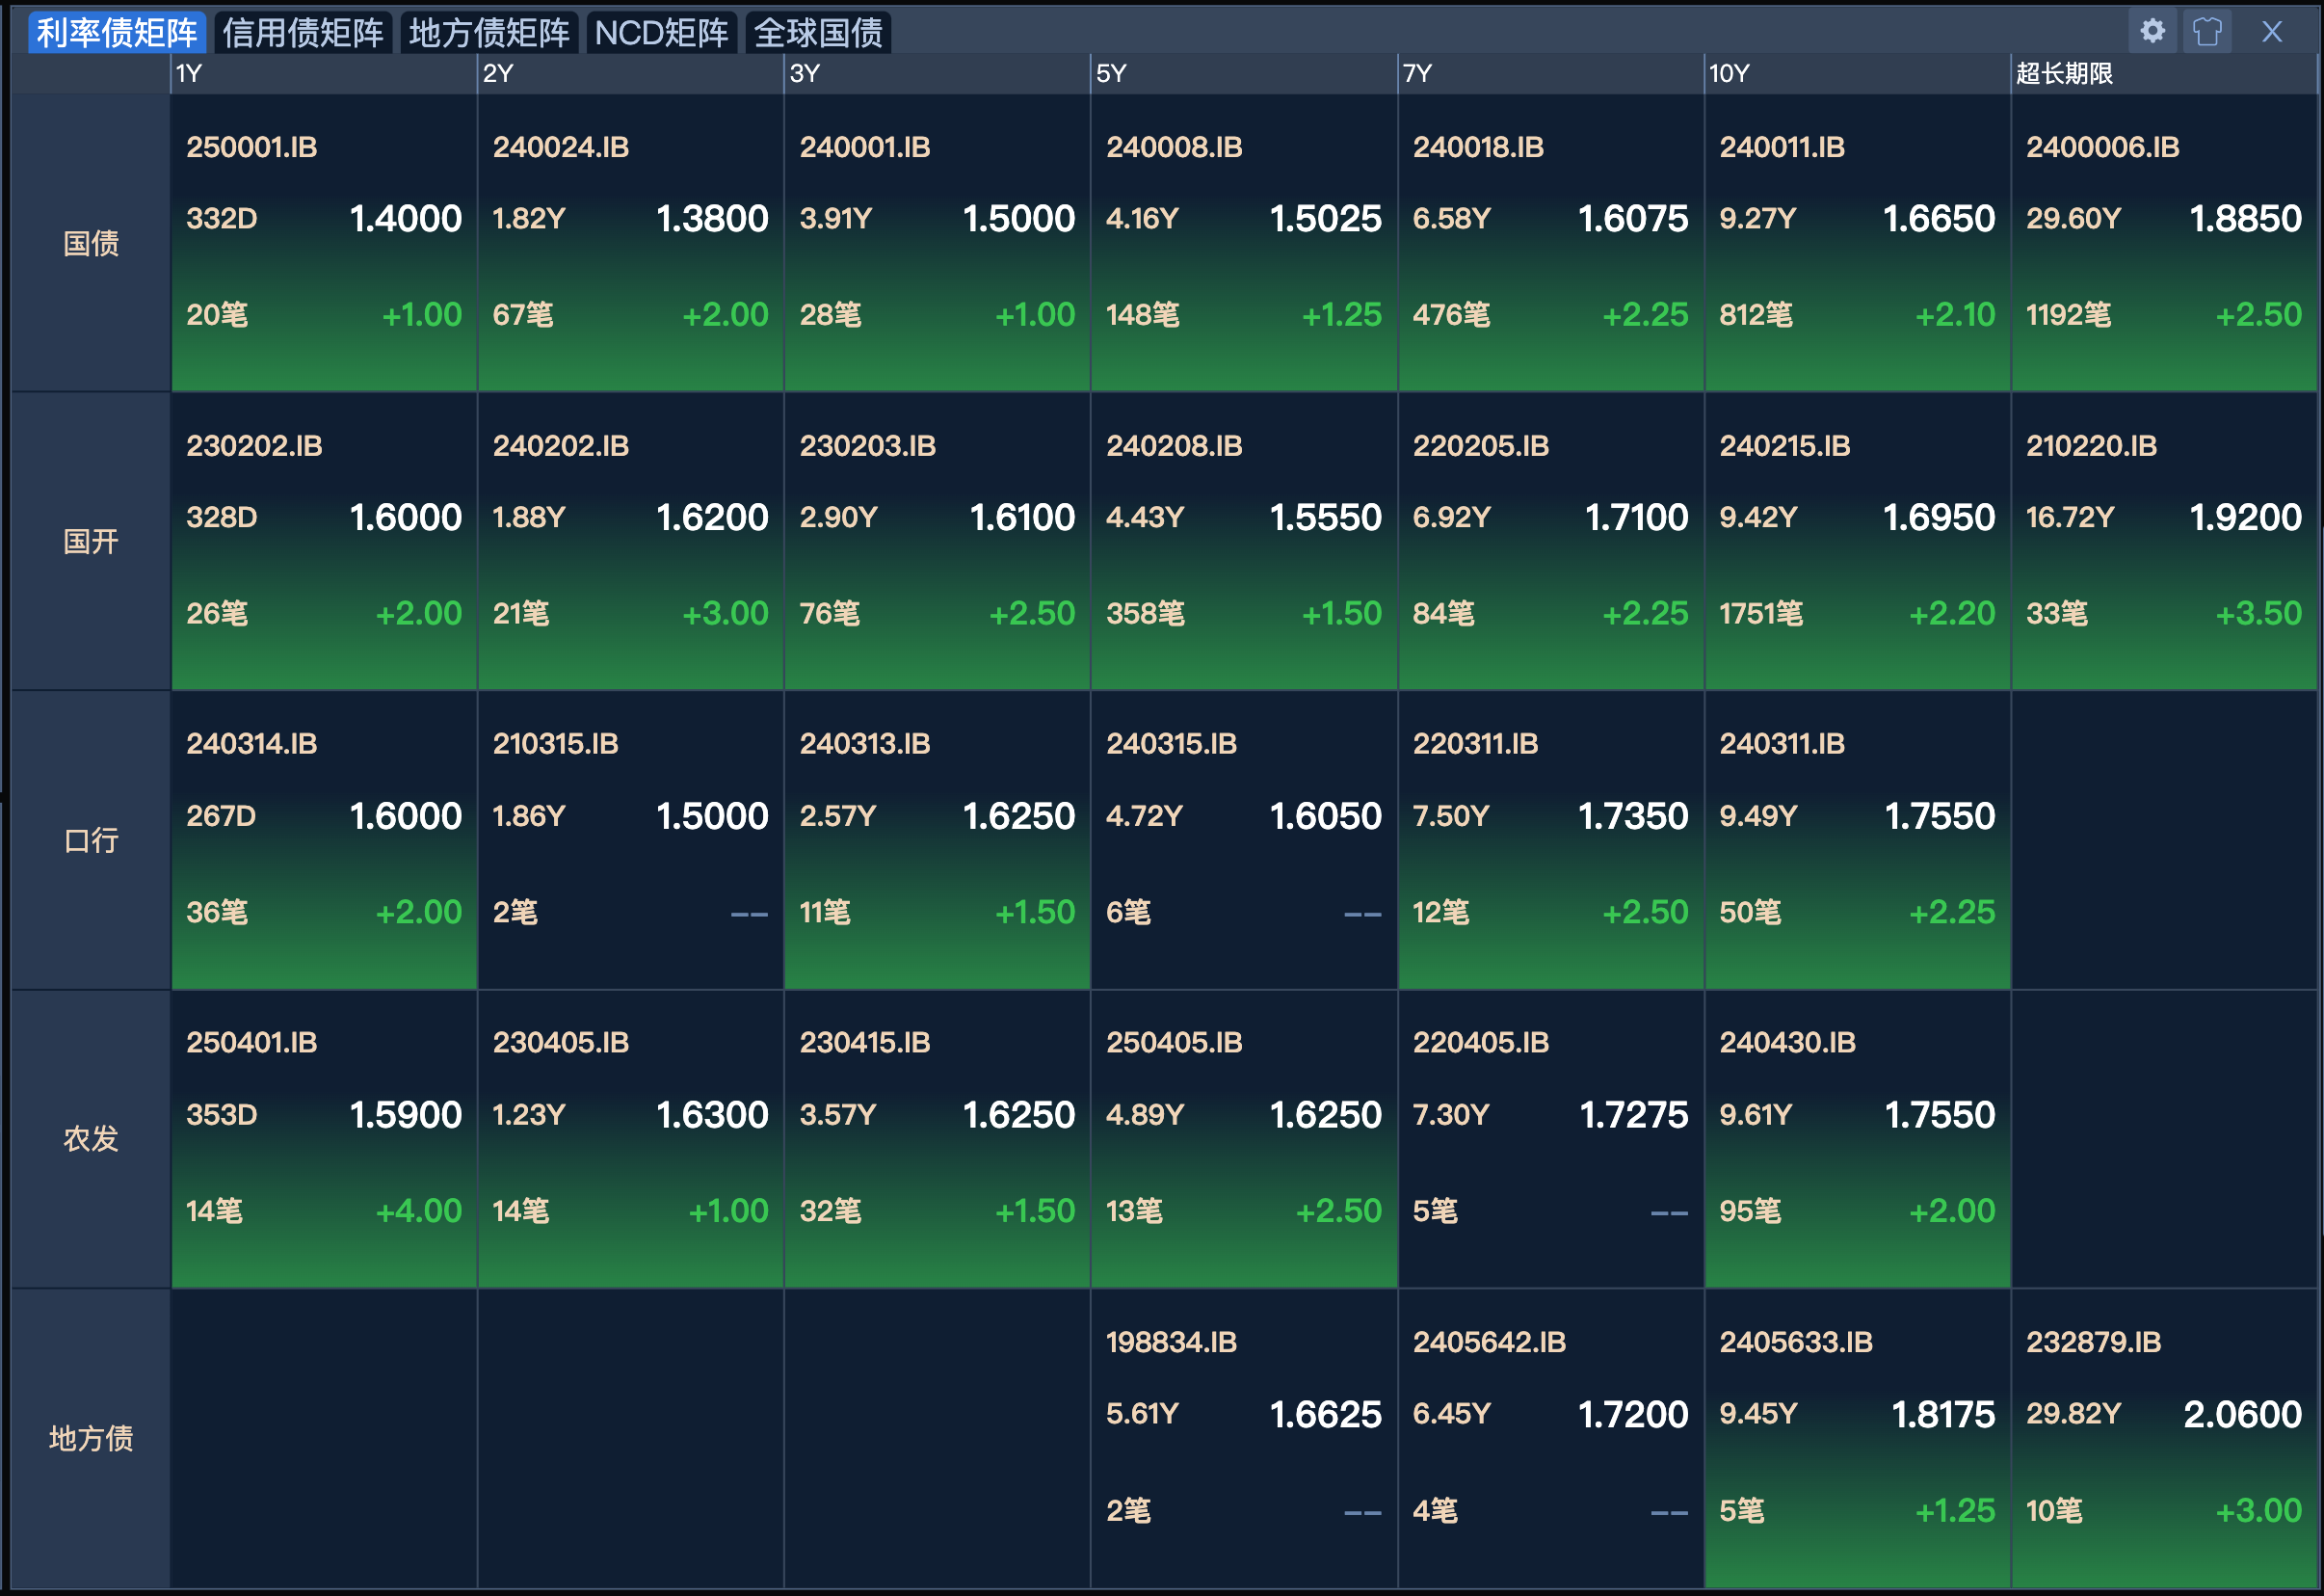
Task: Select the 利率债矩阵 tab
Action: pos(115,31)
